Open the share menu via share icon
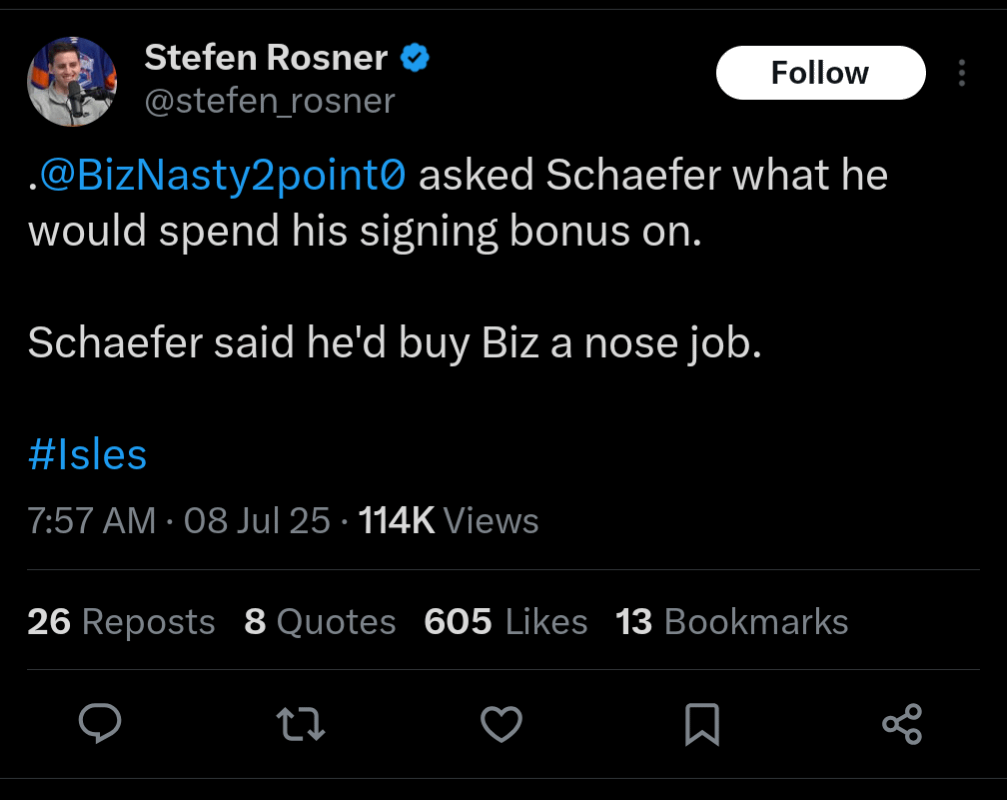This screenshot has height=800, width=1007. 903,724
